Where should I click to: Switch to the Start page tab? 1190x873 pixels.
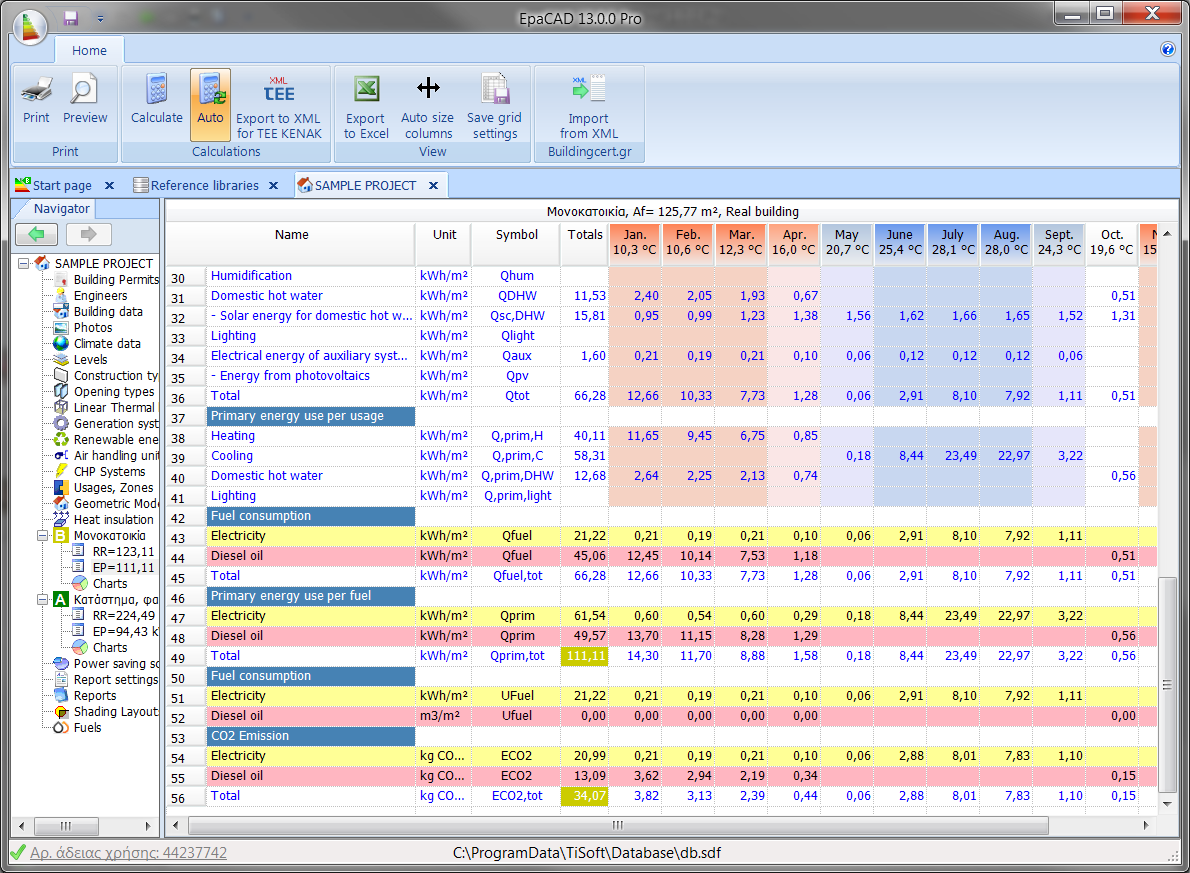click(x=61, y=186)
